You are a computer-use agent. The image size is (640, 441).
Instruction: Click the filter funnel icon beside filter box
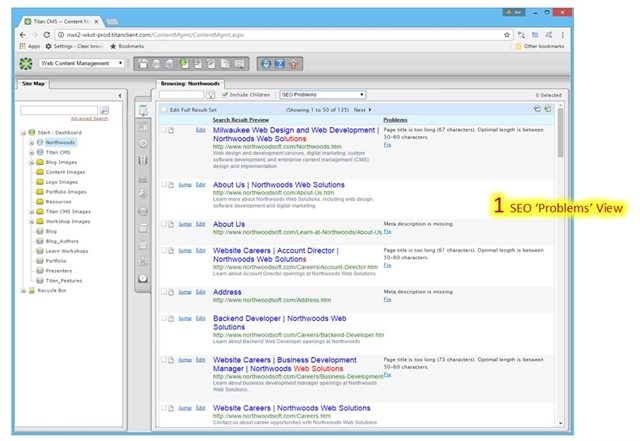point(211,95)
